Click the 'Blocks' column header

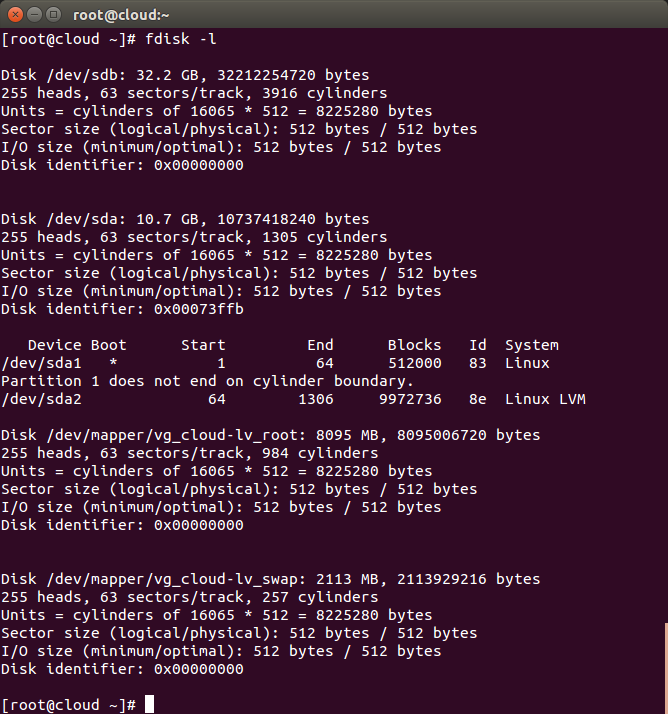(414, 345)
